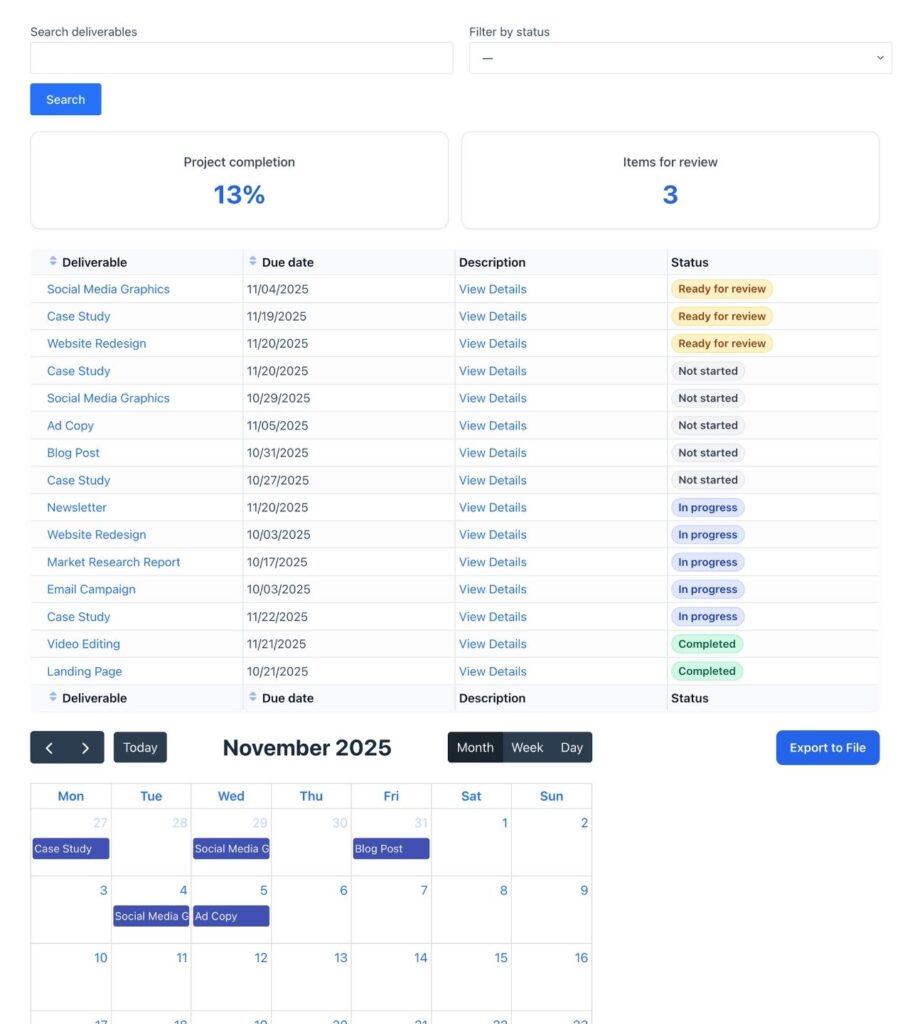The image size is (910, 1024).
Task: Select the Month view tab
Action: 475,747
